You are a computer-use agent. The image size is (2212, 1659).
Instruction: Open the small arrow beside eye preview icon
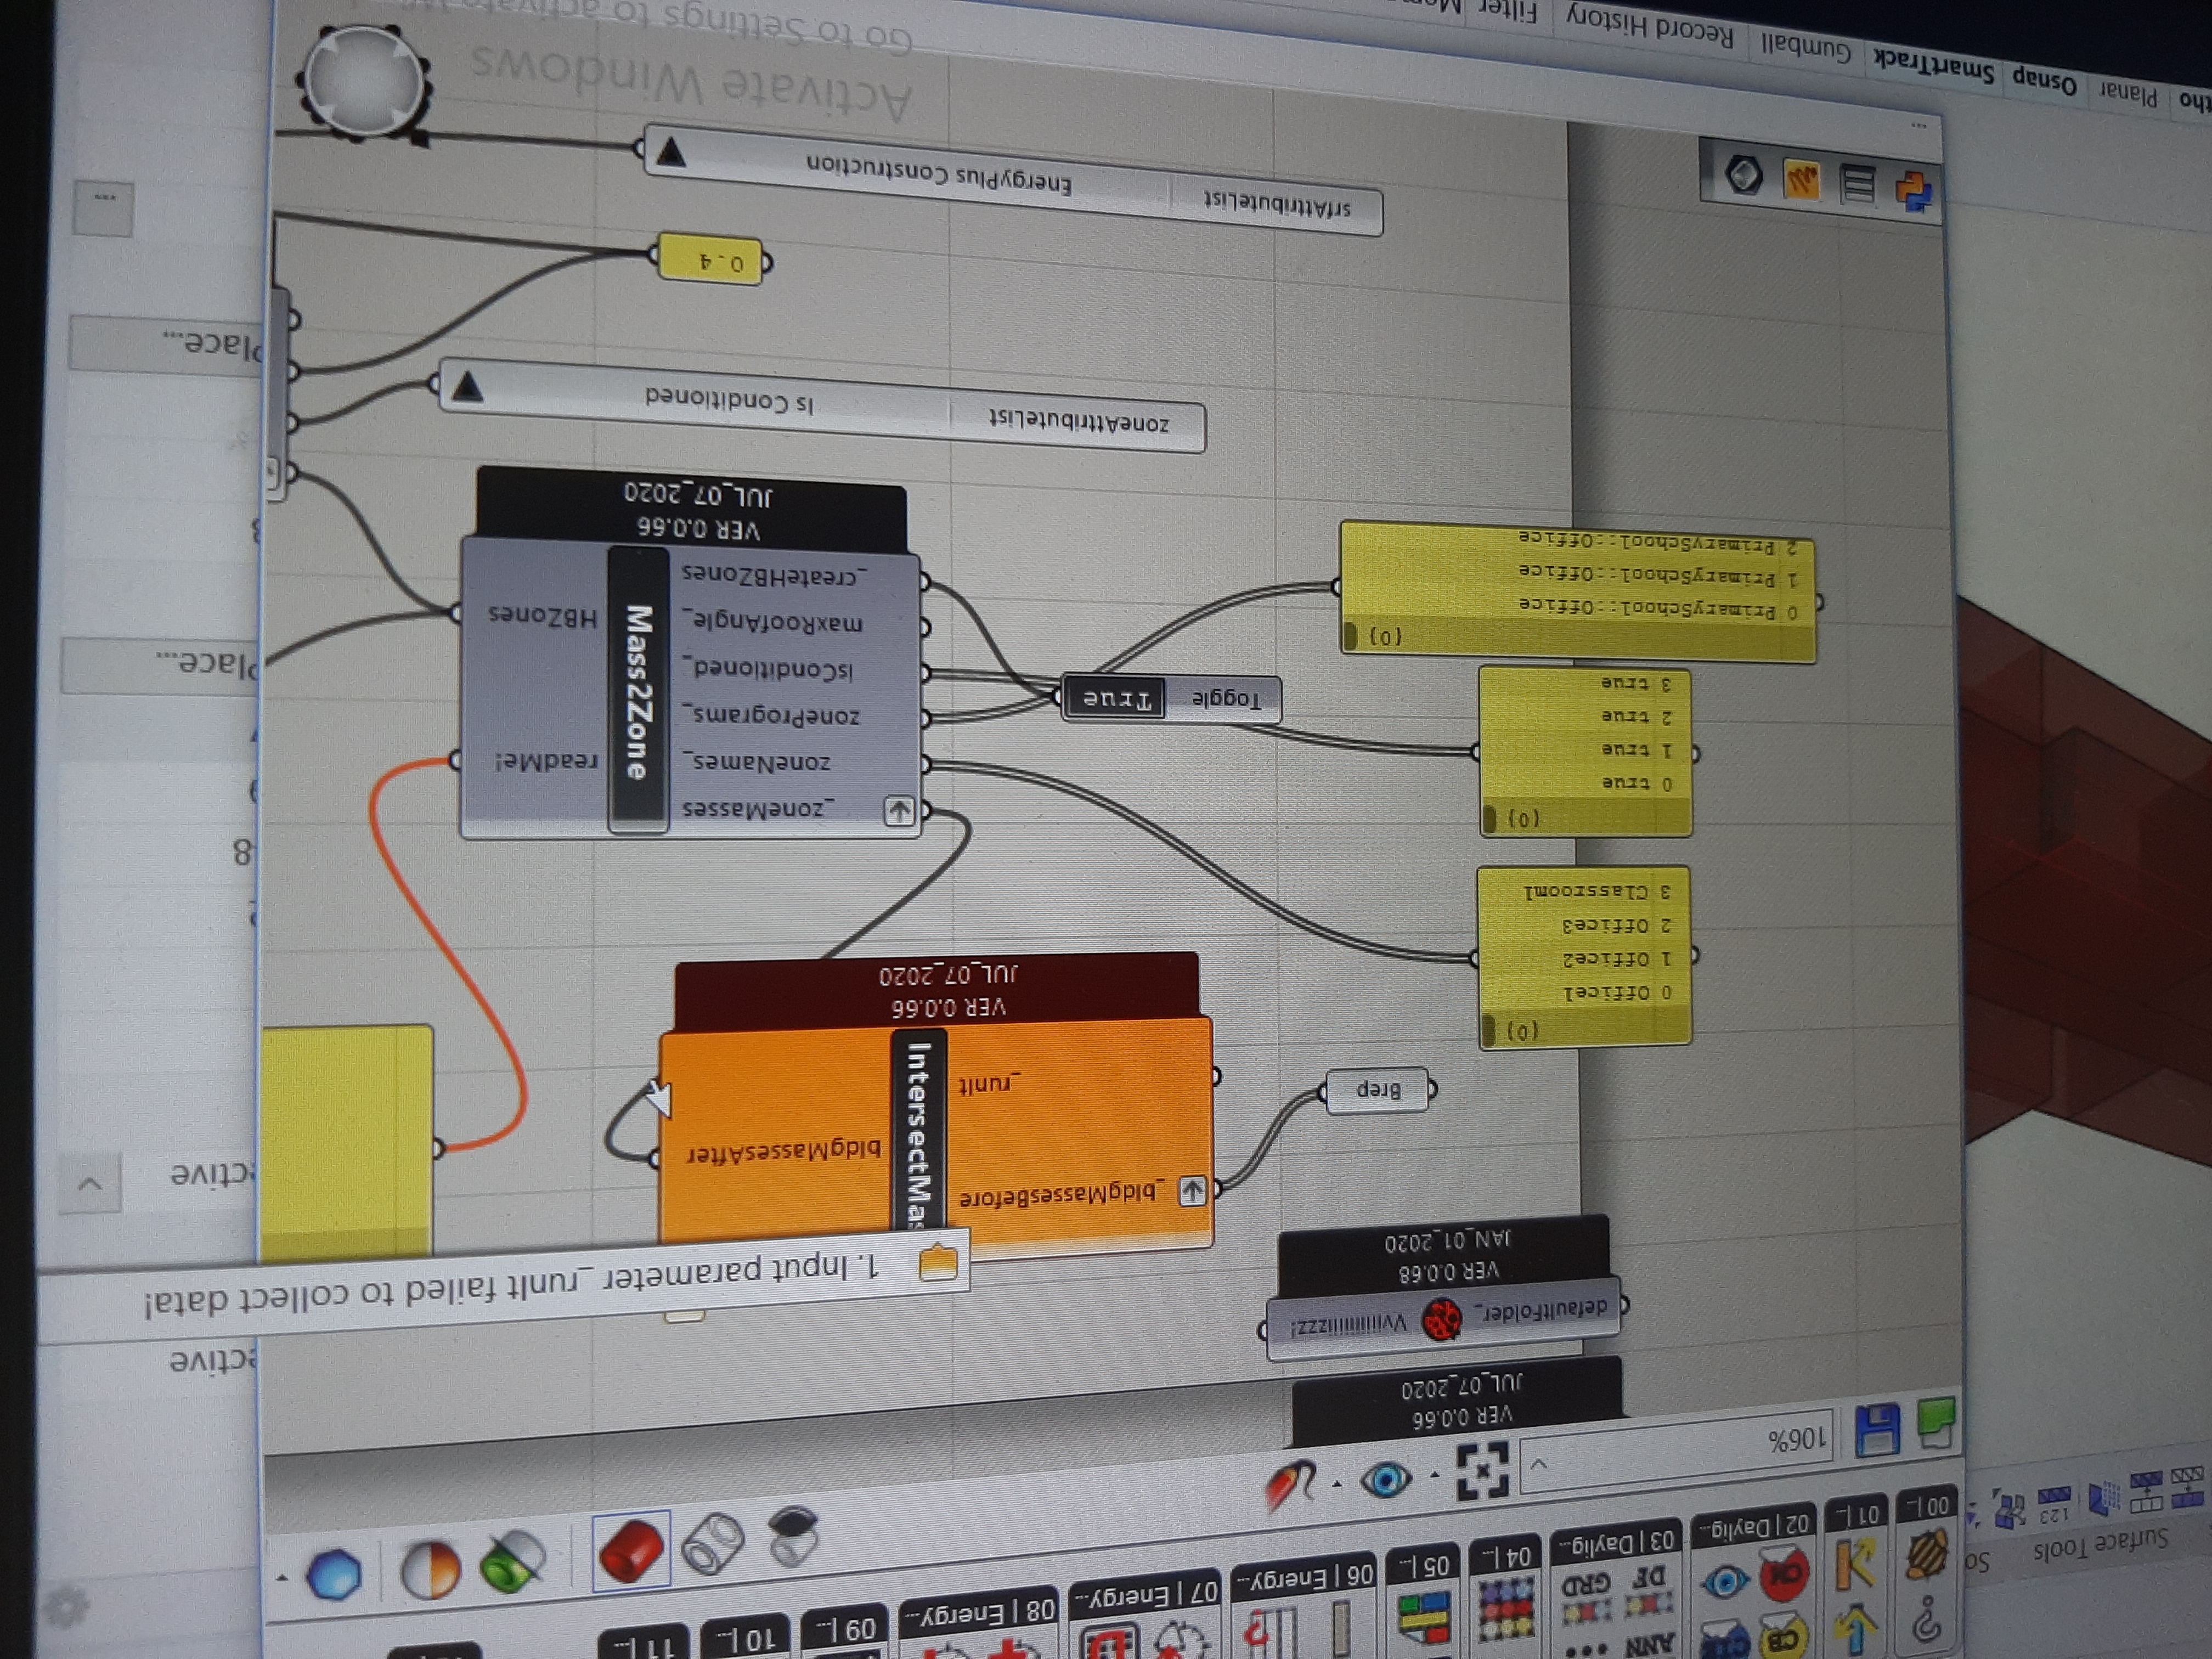click(x=1337, y=1483)
